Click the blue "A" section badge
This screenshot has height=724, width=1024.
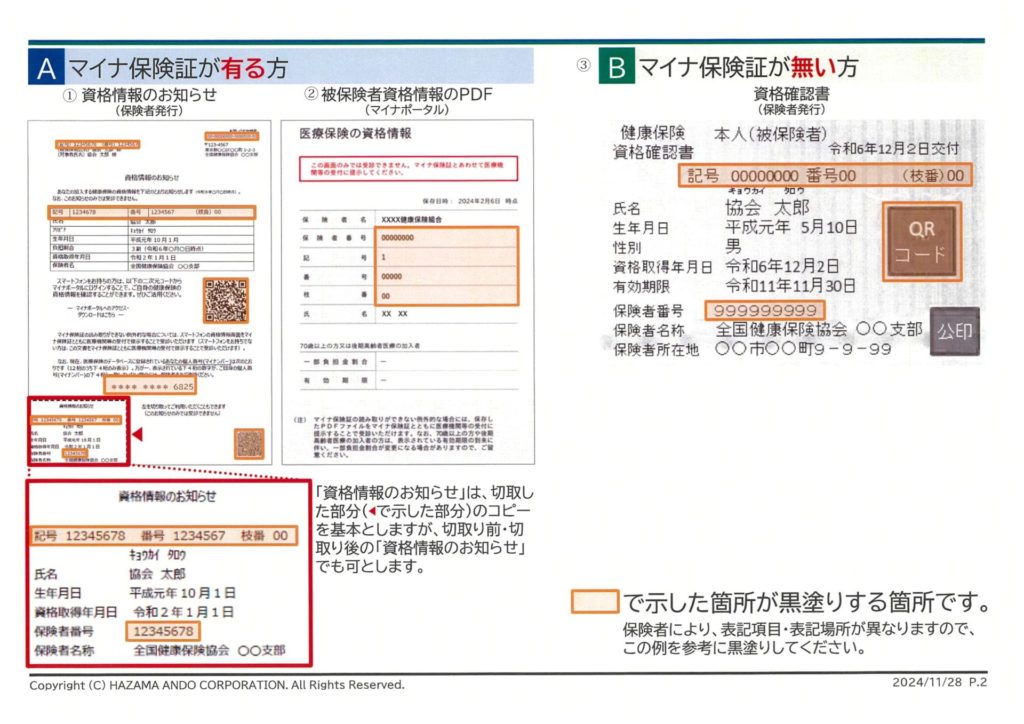(46, 67)
